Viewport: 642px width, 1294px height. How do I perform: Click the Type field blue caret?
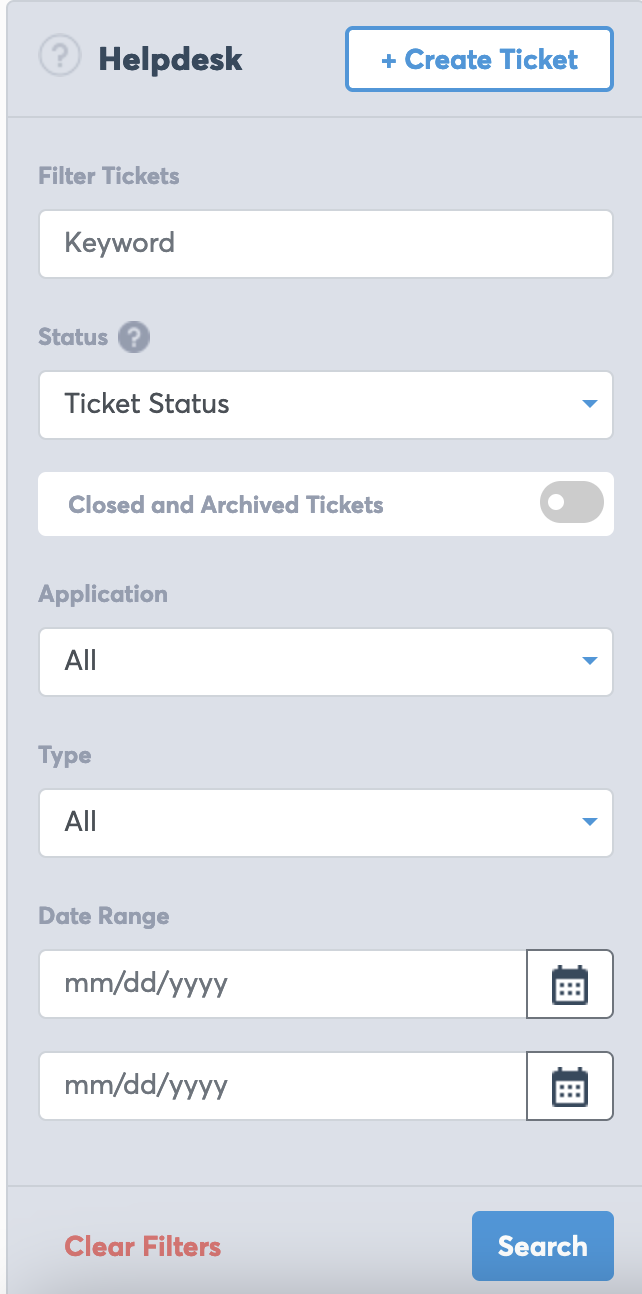(589, 822)
